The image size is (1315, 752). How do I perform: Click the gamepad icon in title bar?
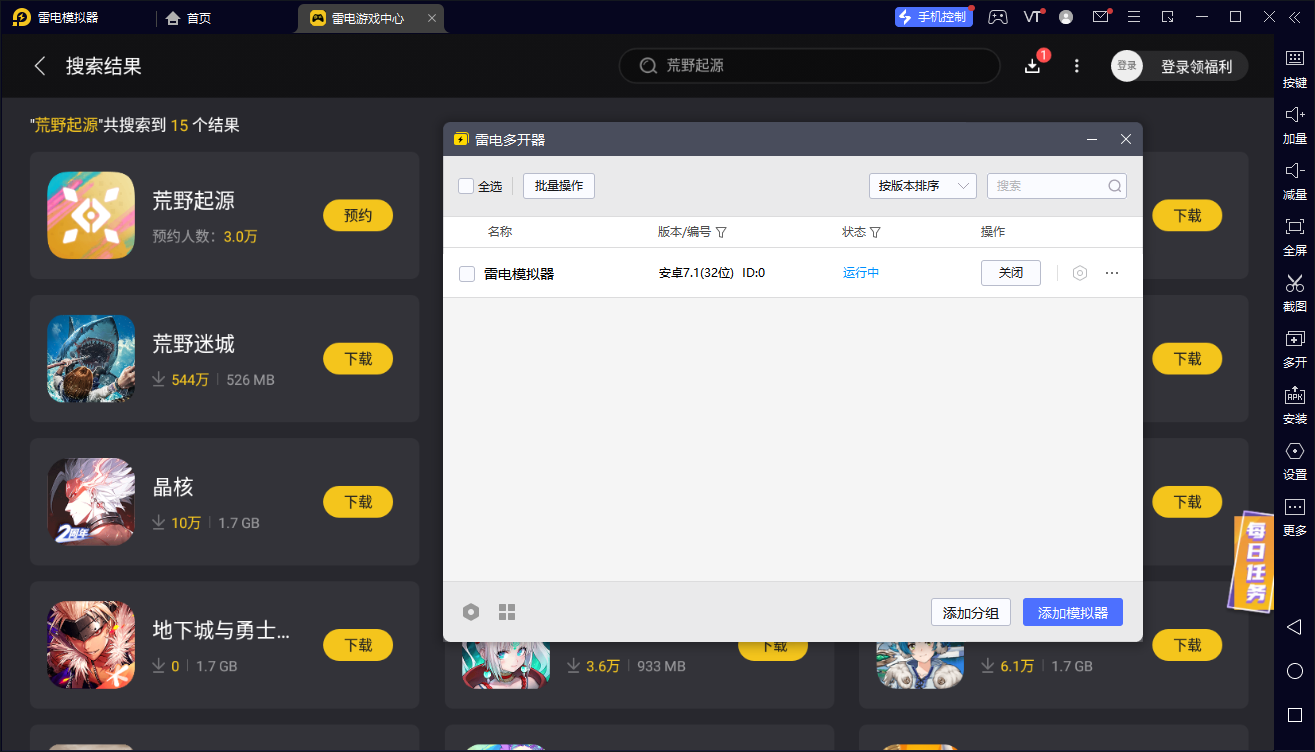point(998,17)
